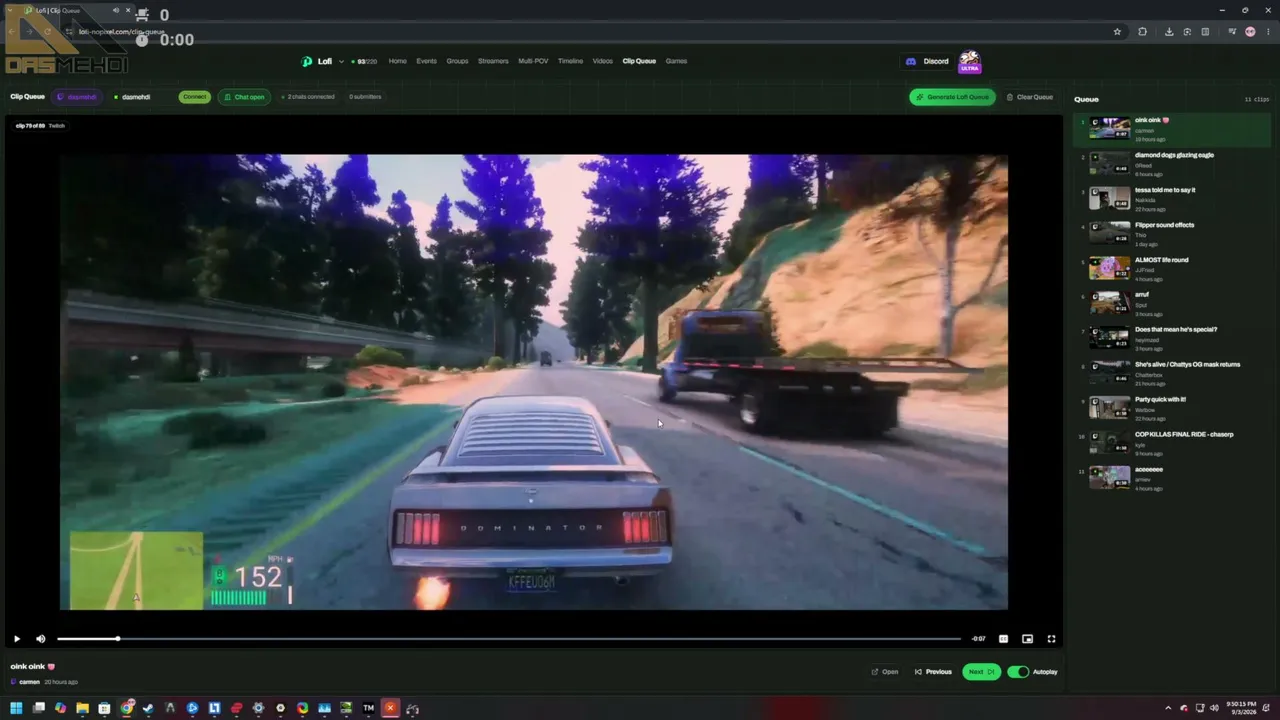Open the ULTRA profile avatar
1280x720 pixels.
point(969,62)
